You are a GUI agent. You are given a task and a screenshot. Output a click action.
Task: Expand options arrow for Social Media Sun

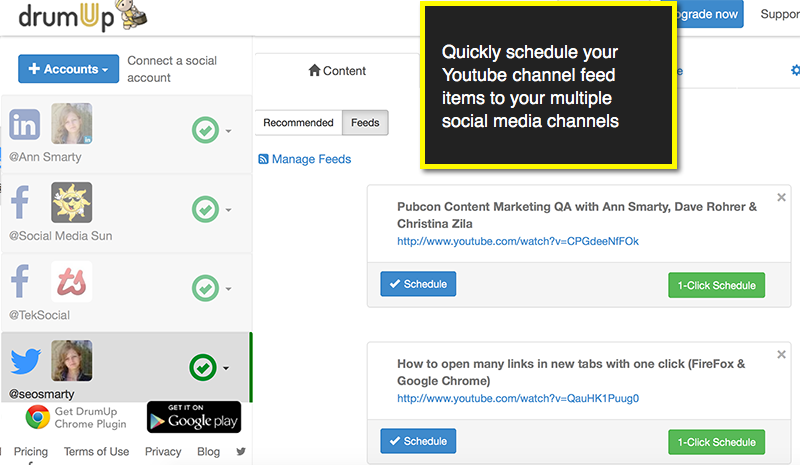click(229, 210)
